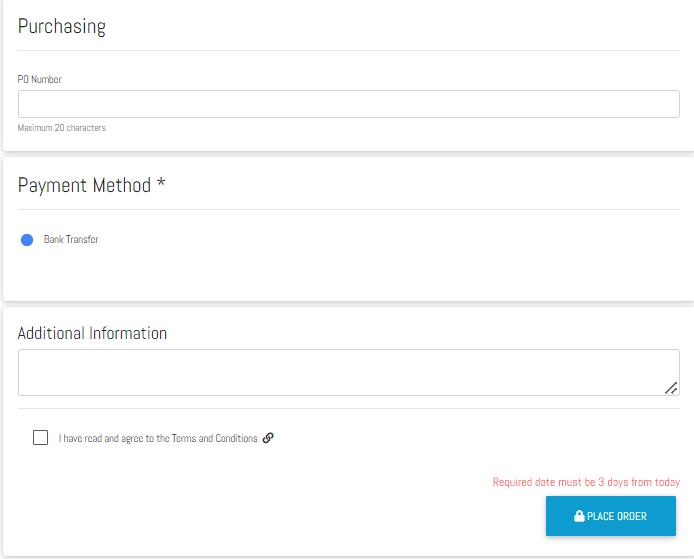Click the lock icon on Place Order
The height and width of the screenshot is (559, 694).
click(x=579, y=516)
